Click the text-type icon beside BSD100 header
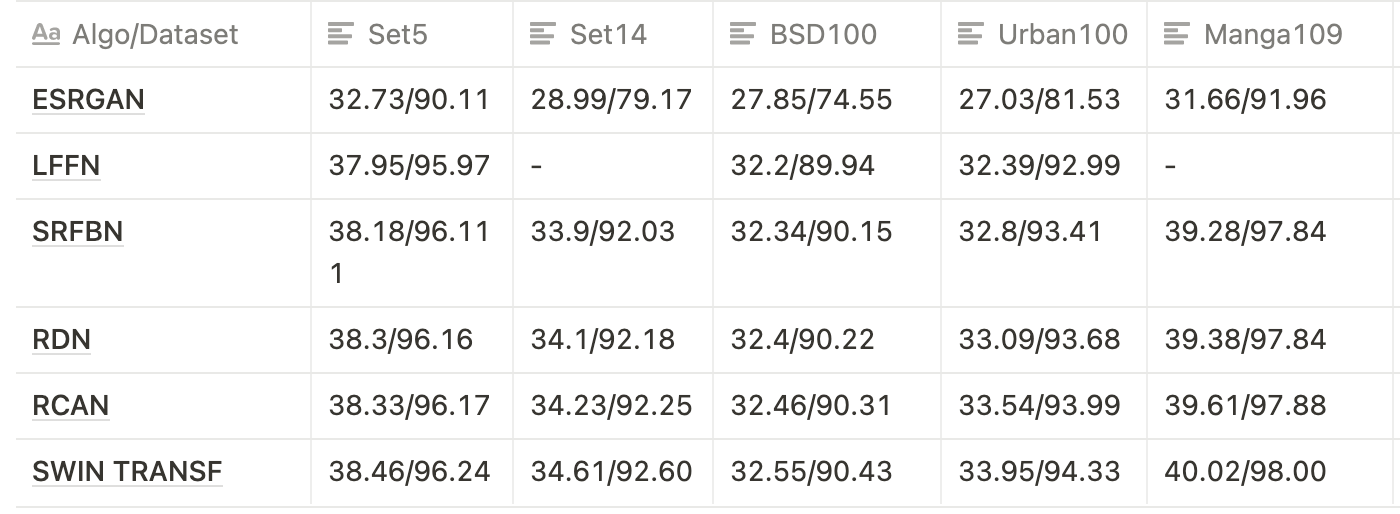The image size is (1400, 514). 743,34
